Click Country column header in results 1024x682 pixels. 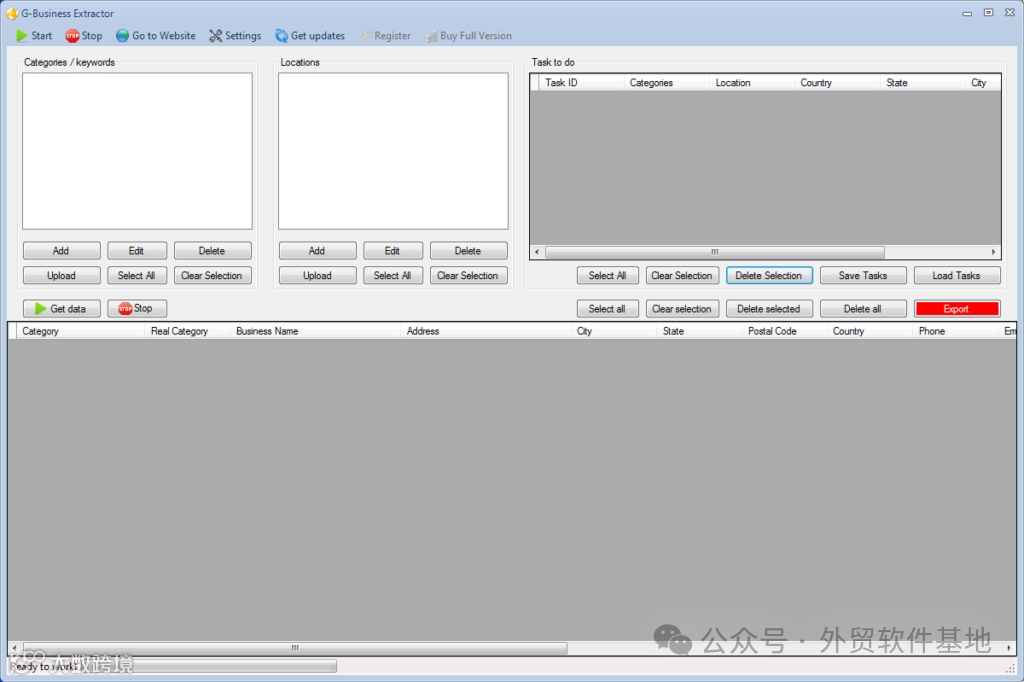[870, 331]
